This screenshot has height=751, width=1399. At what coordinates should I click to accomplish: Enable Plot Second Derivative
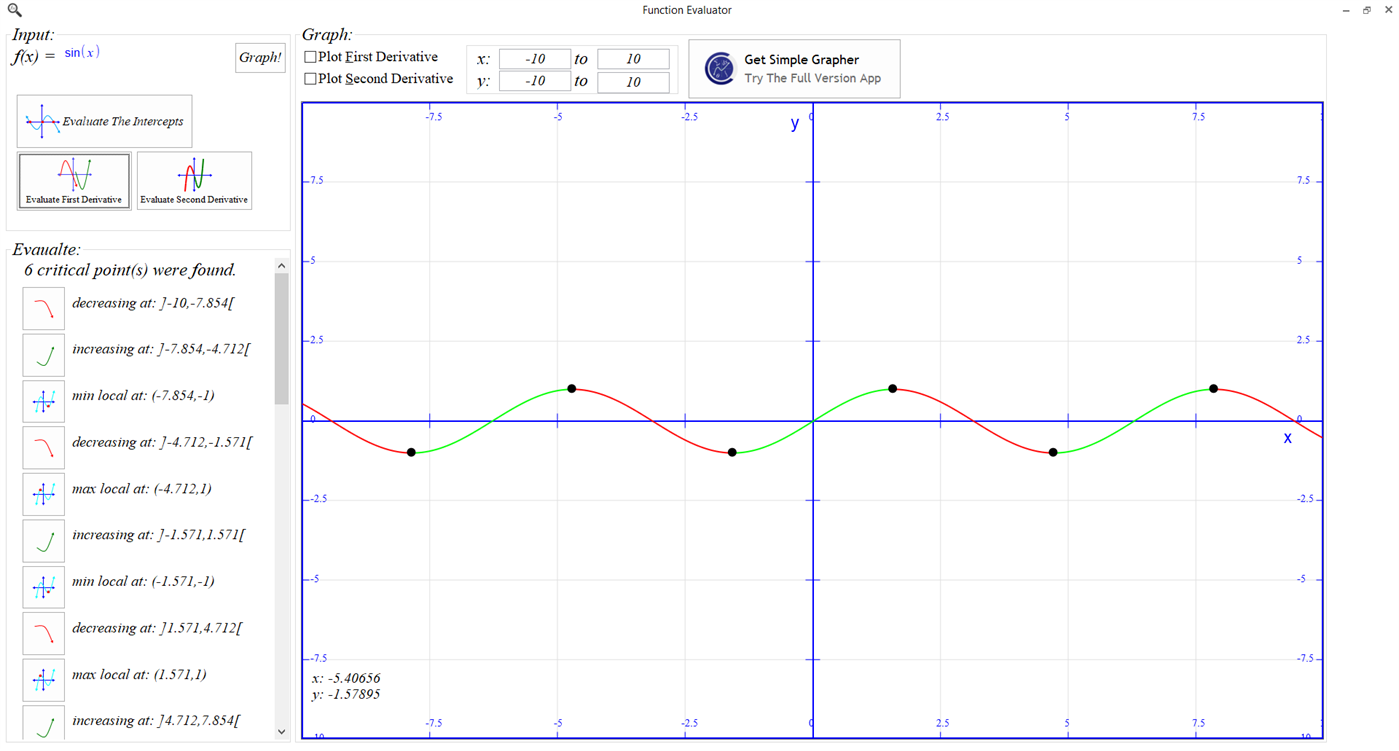[310, 78]
